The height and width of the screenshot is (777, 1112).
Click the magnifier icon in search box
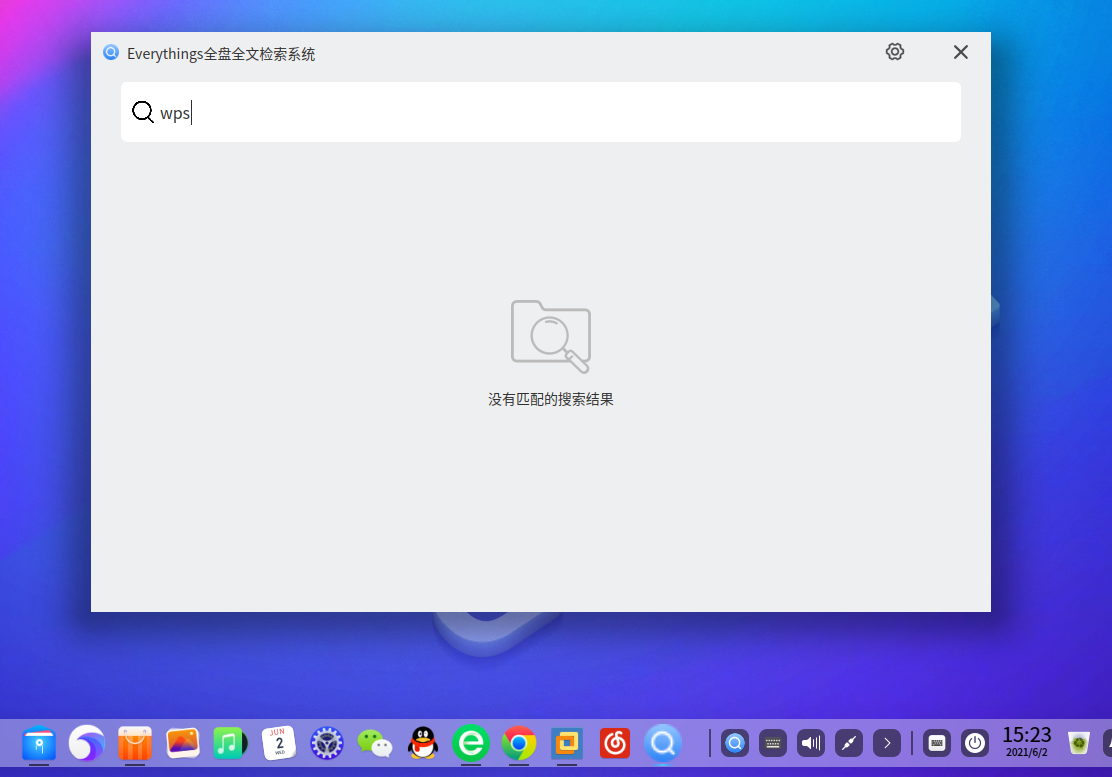point(143,111)
